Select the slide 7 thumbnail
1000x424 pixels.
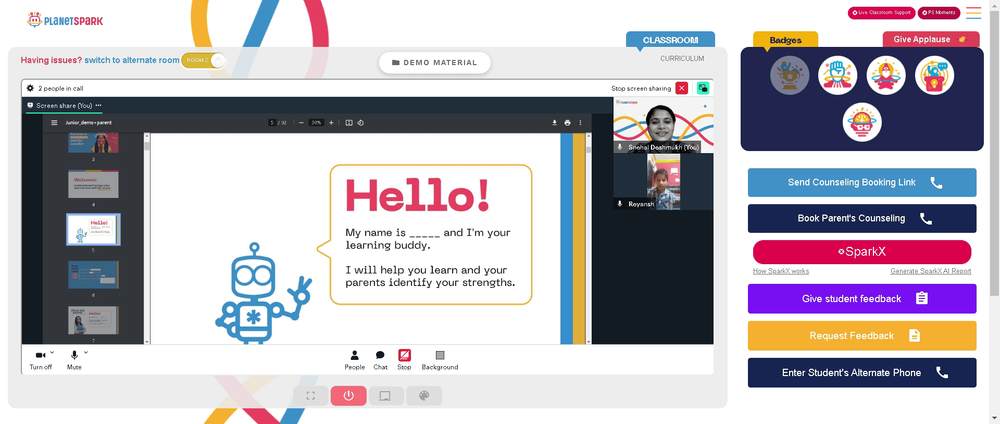point(93,320)
